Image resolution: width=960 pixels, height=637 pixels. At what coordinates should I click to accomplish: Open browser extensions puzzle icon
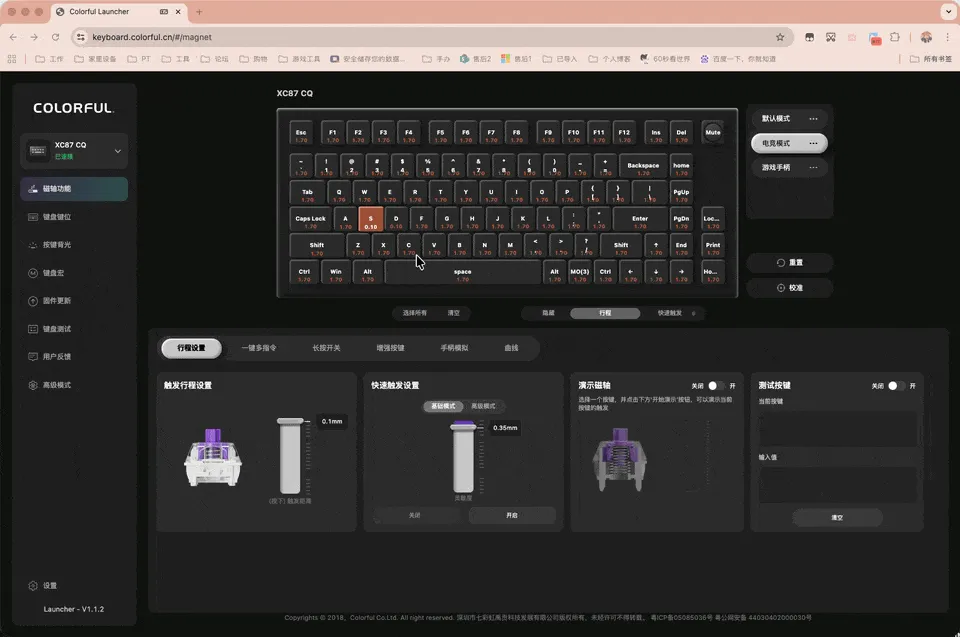point(894,37)
